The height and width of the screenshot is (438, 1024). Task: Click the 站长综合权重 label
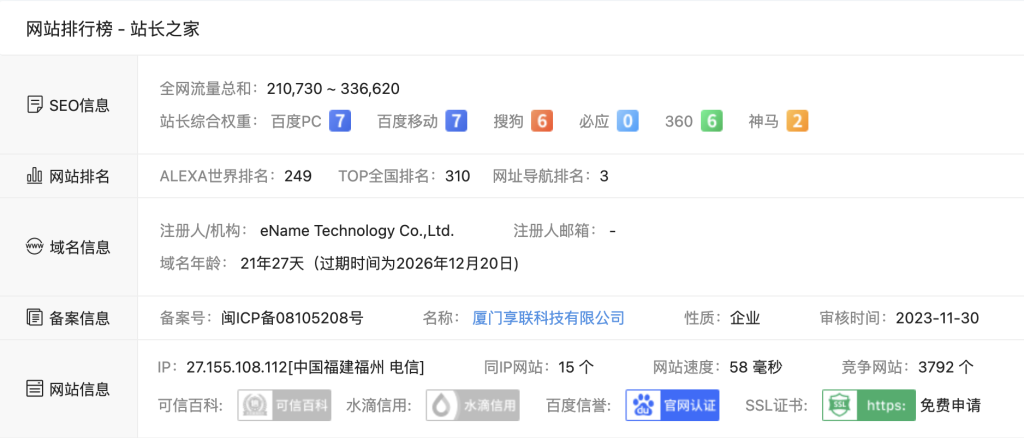210,121
